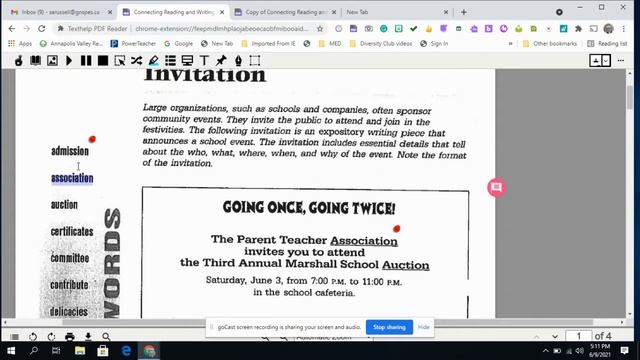640x360 pixels.
Task: Open the Windows Start menu
Action: click(x=11, y=351)
